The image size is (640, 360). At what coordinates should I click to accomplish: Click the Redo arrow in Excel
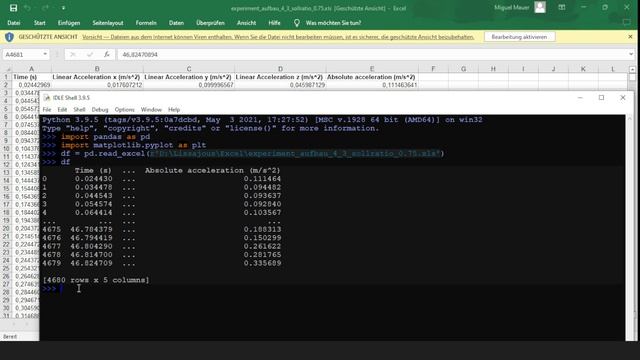click(x=45, y=8)
